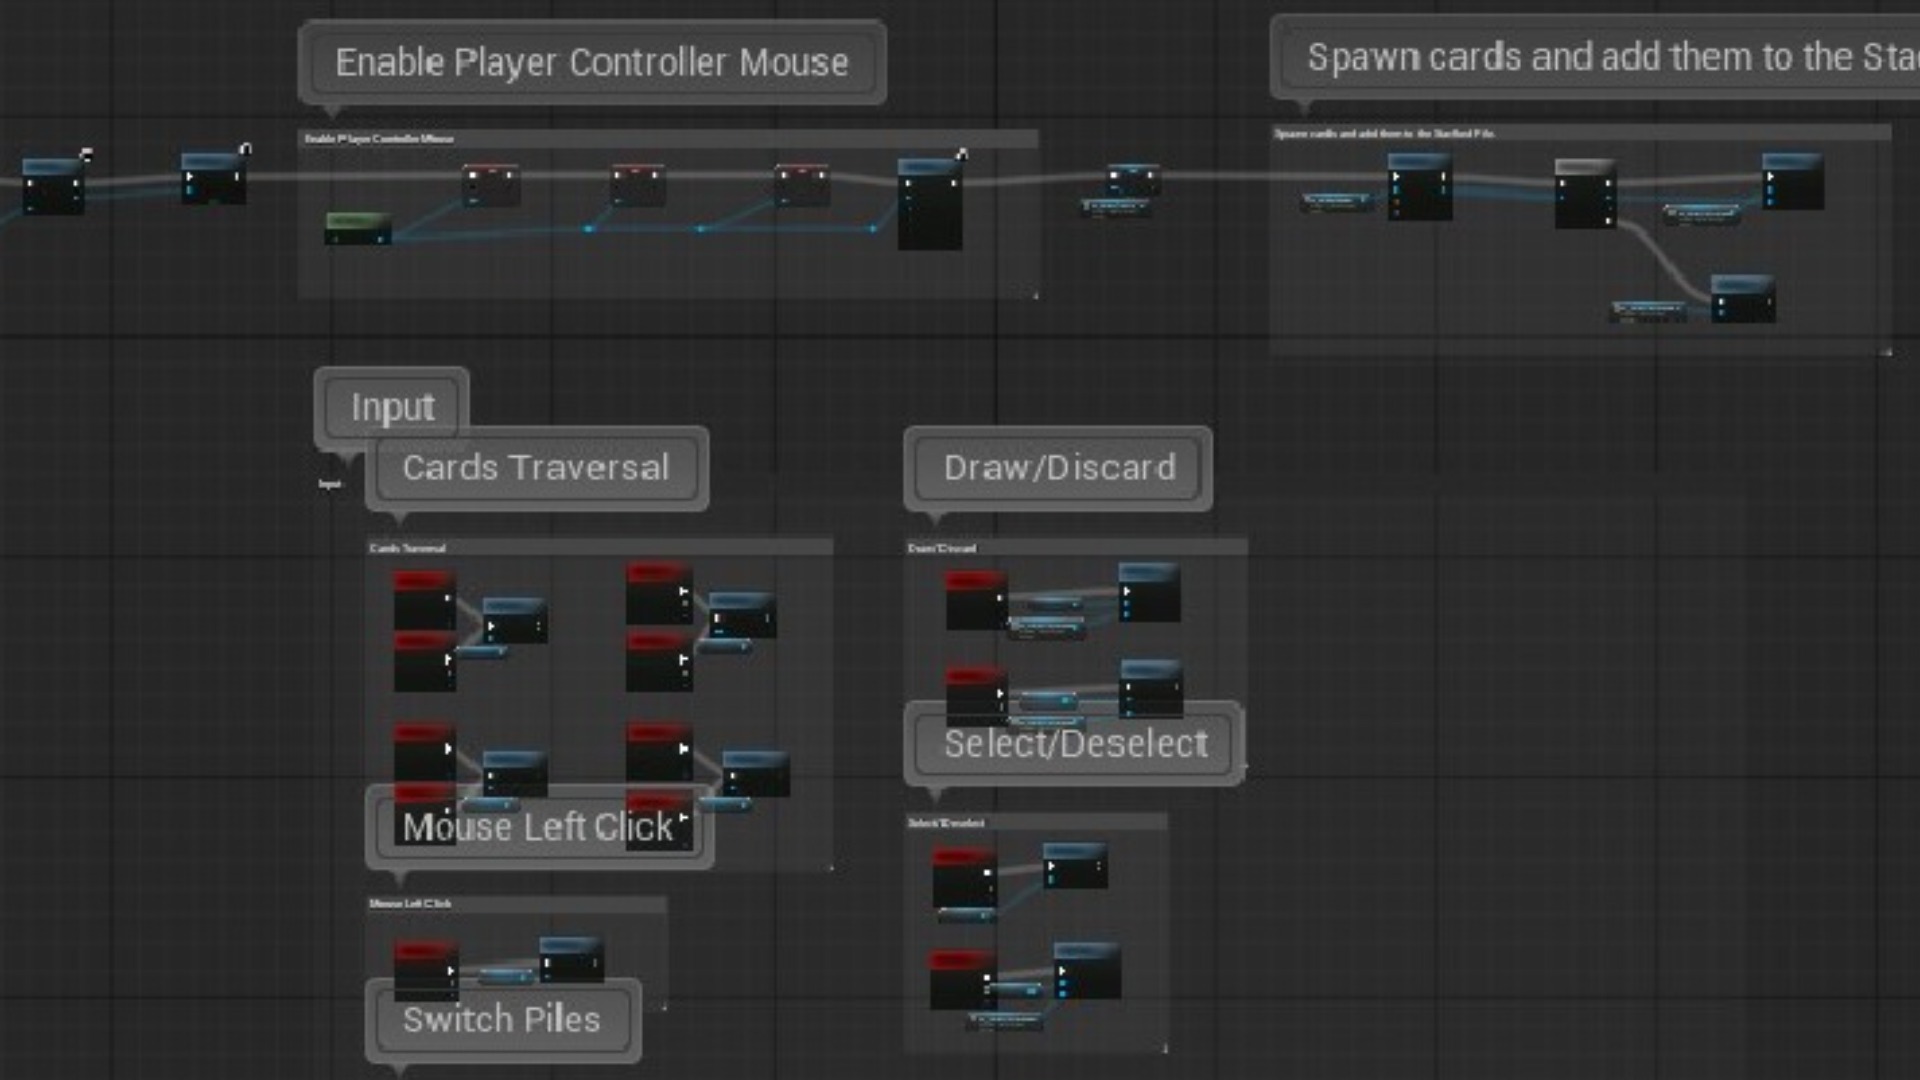This screenshot has height=1080, width=1920.
Task: Click the leftmost reroute node on the blue wire
Action: [588, 229]
